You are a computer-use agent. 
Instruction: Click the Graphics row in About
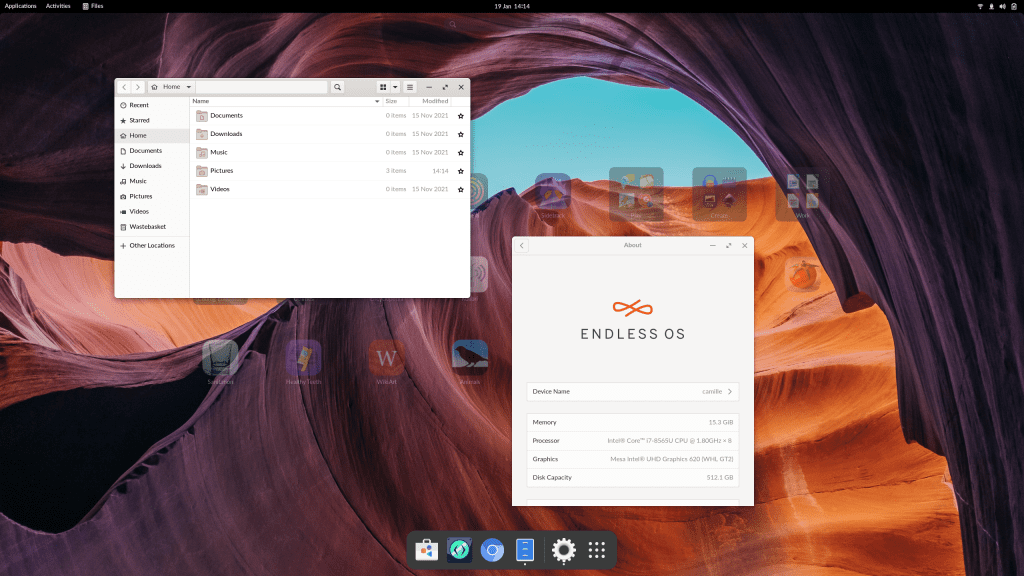pos(632,459)
